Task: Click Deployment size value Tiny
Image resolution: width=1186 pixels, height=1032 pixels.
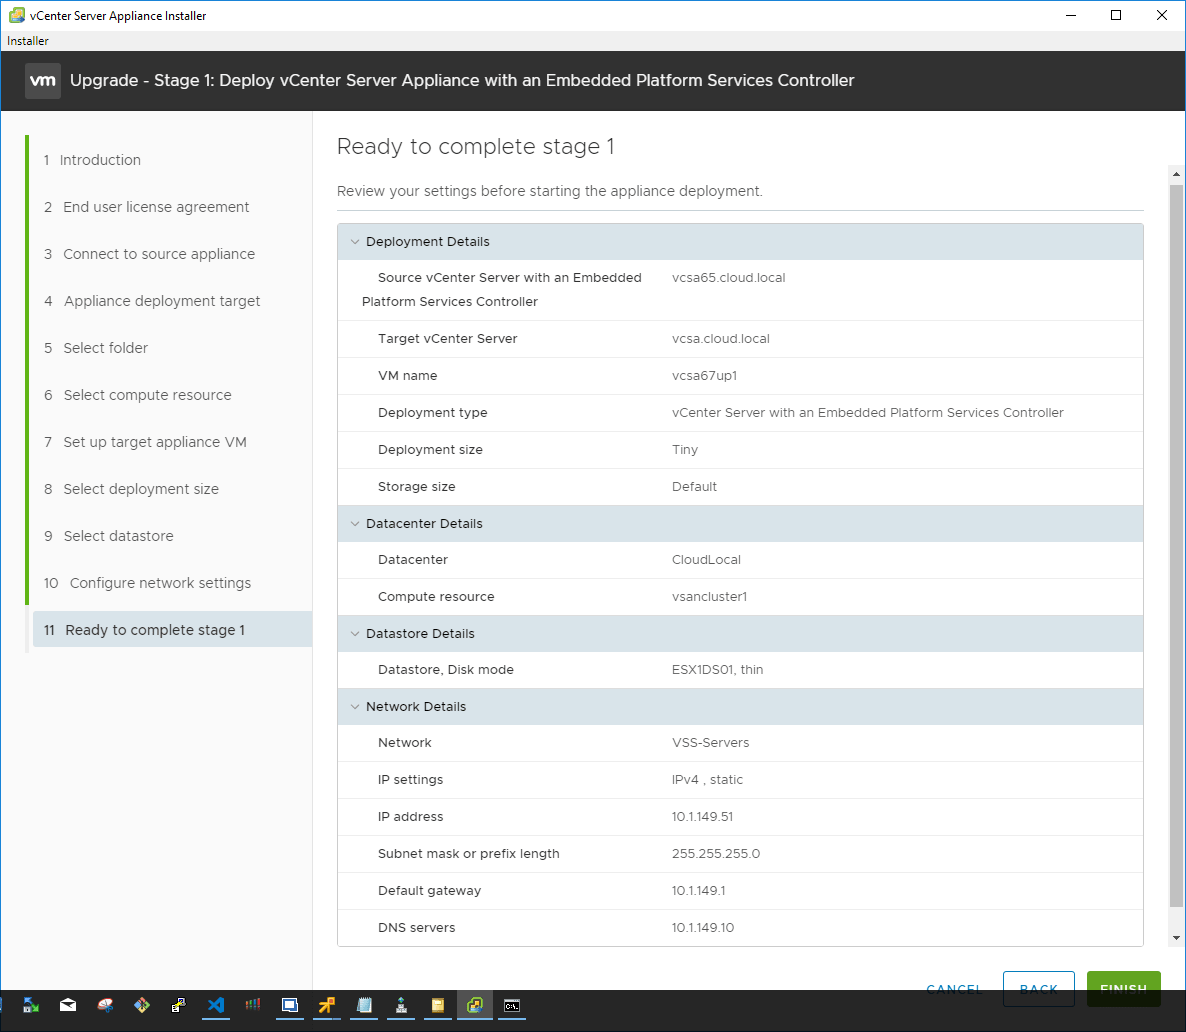Action: [x=685, y=449]
